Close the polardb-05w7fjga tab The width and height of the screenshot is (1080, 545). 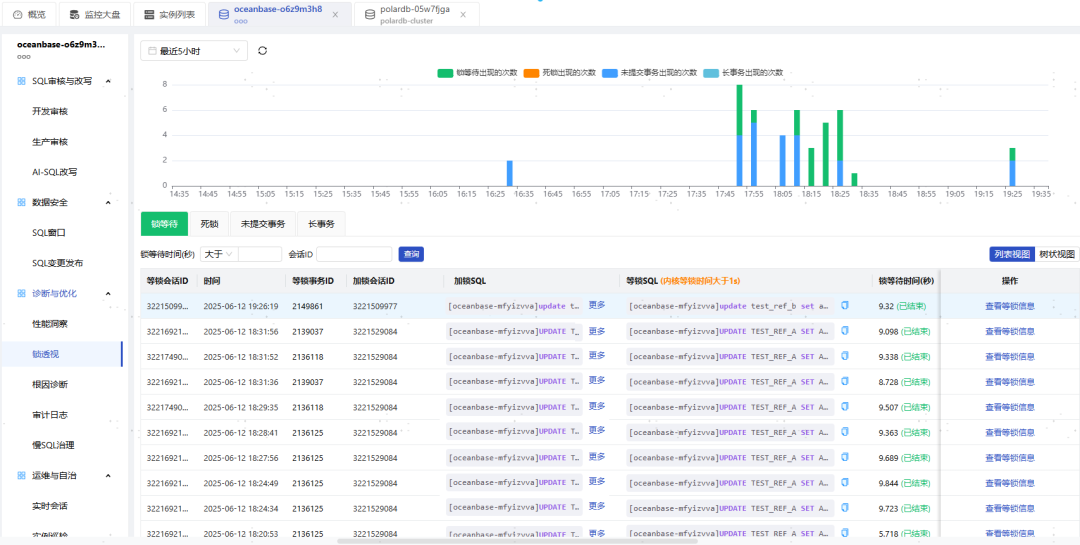point(463,14)
